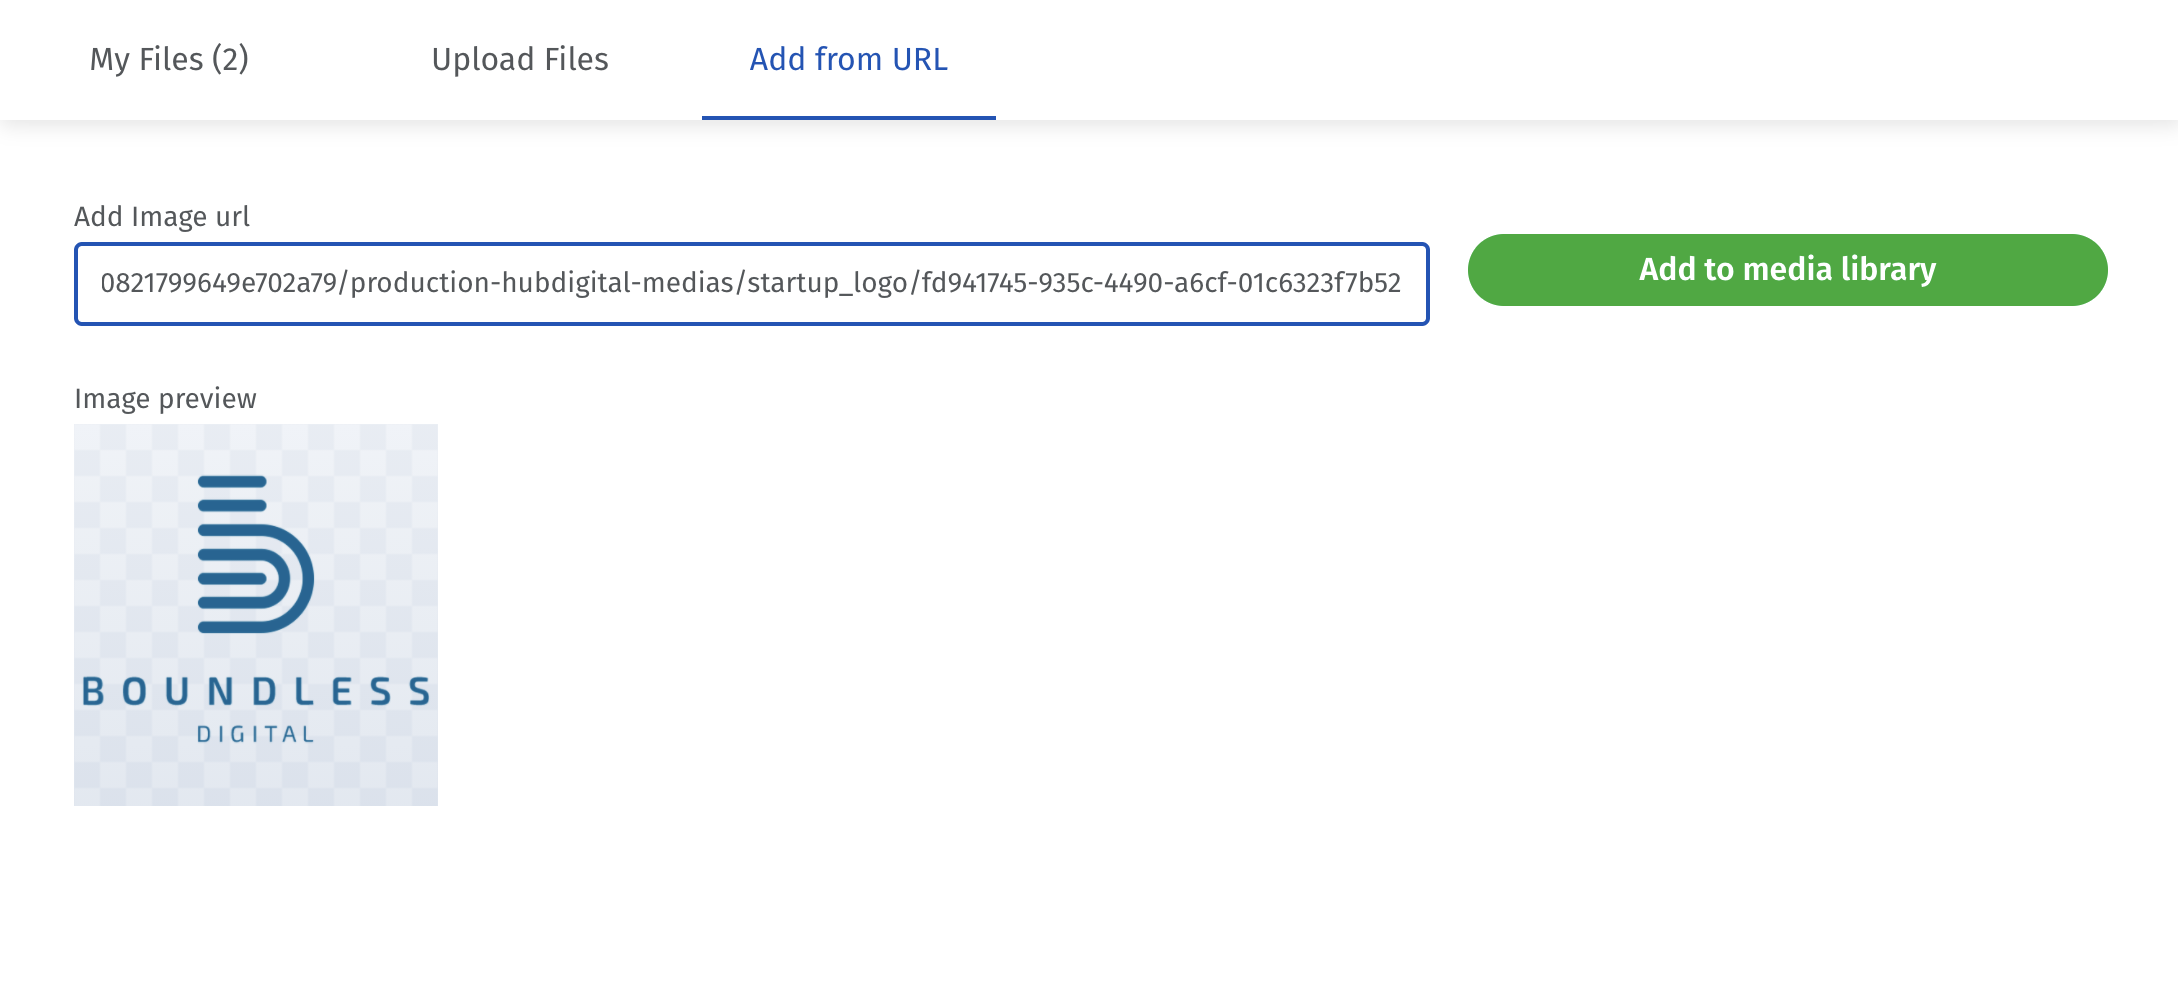The height and width of the screenshot is (986, 2178).
Task: Select the BOUNDLESS wordmark in preview
Action: [x=256, y=691]
